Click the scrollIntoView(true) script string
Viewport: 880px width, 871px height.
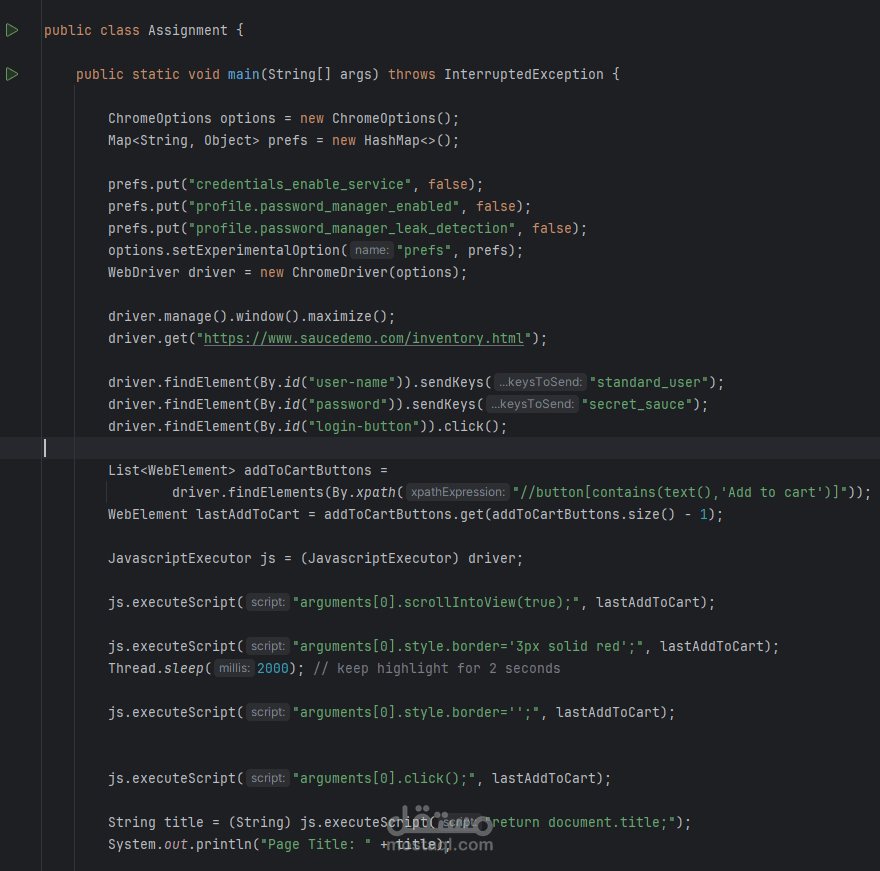point(436,602)
